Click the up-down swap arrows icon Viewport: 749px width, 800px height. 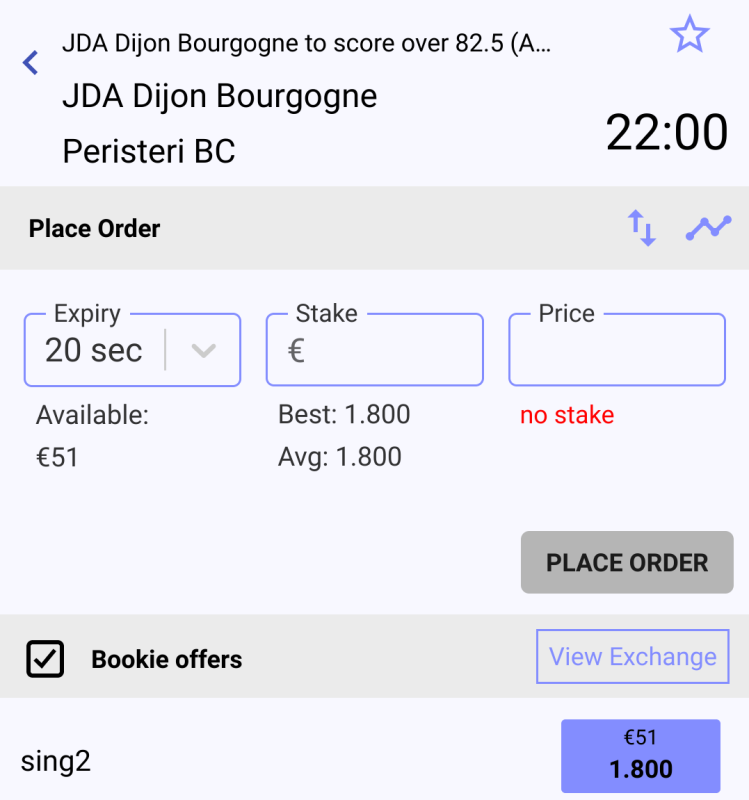(641, 228)
